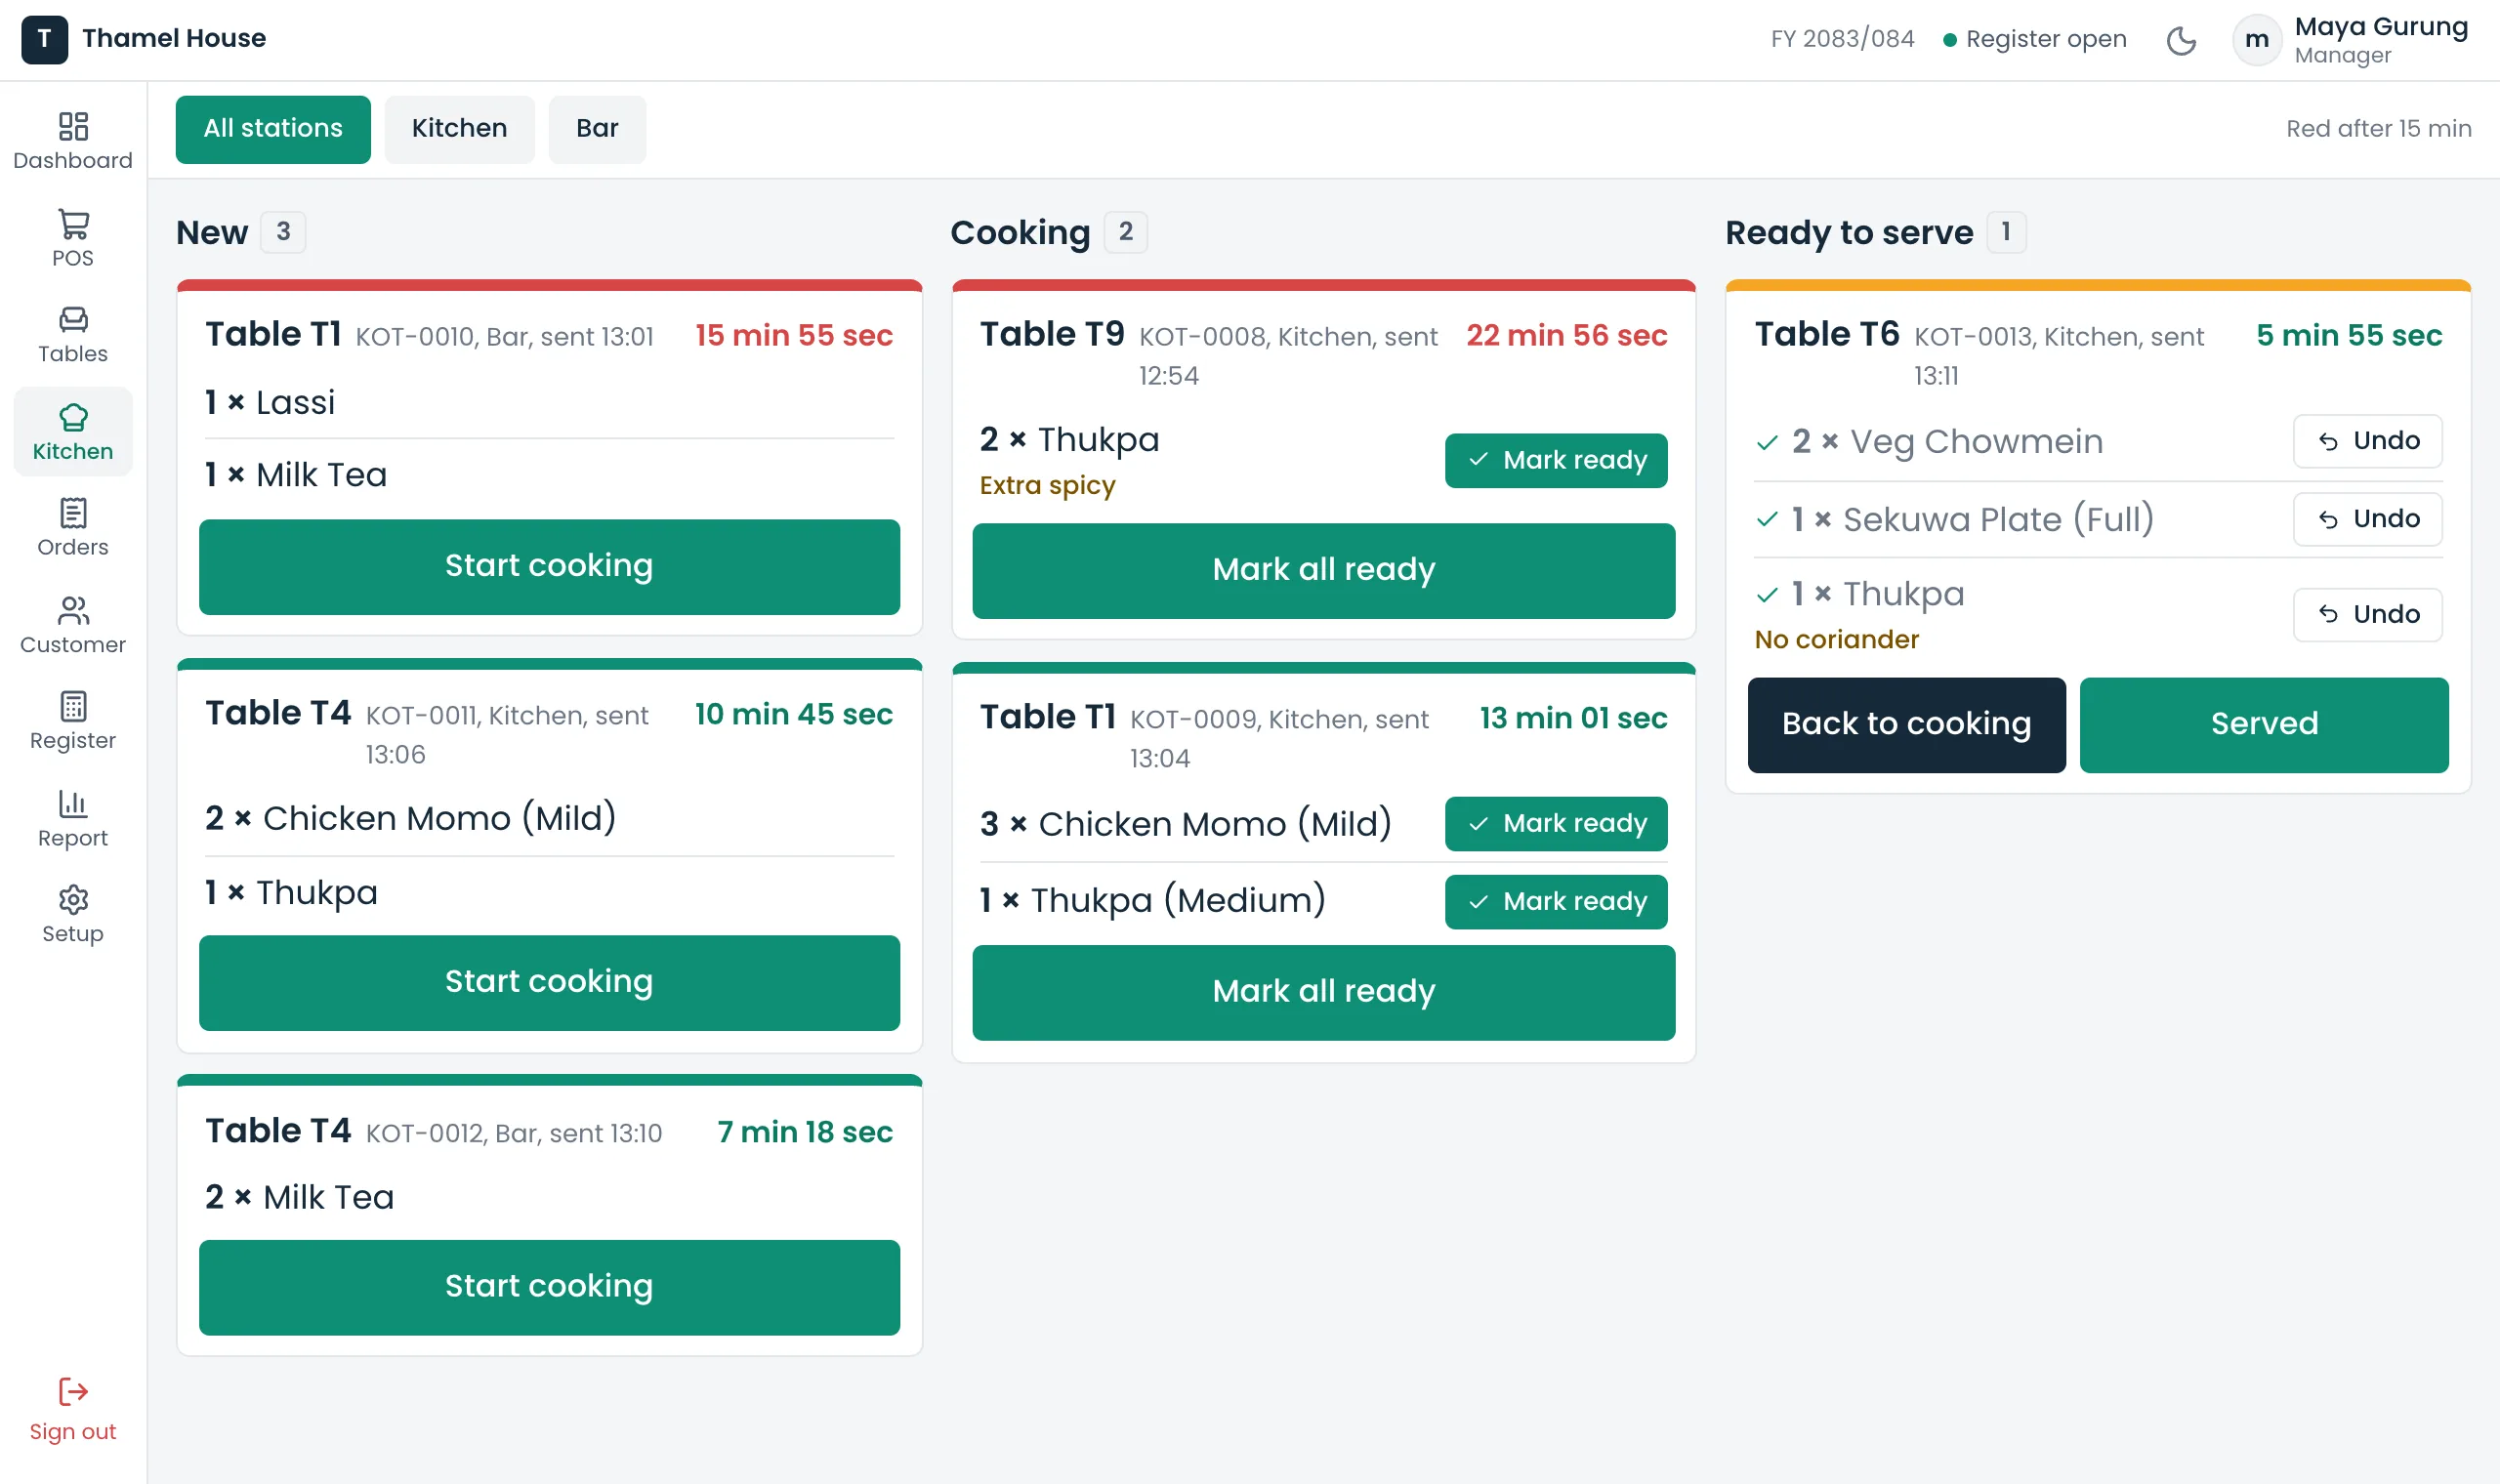Start cooking KOT-0012 Milk Tea order
This screenshot has width=2500, height=1484.
(x=549, y=1287)
